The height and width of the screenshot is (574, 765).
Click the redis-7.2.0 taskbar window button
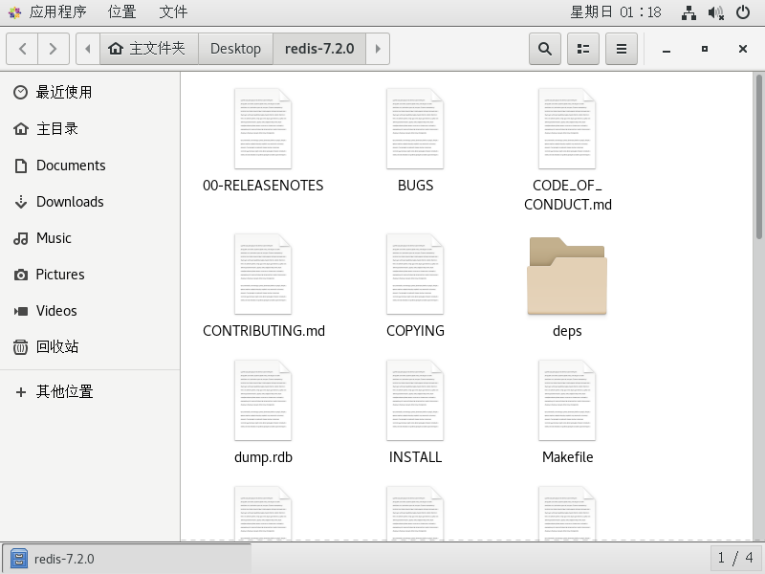pyautogui.click(x=127, y=558)
